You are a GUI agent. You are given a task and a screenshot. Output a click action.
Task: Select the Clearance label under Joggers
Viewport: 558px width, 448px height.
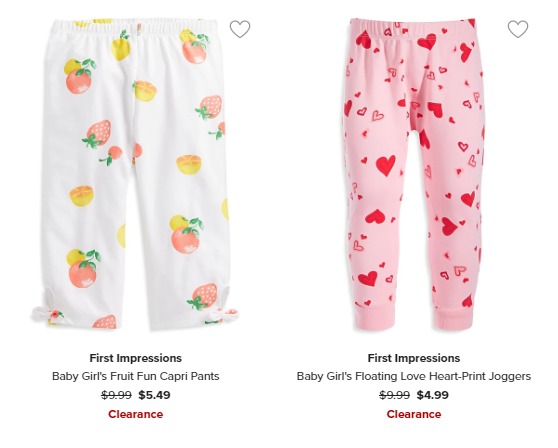pyautogui.click(x=414, y=414)
